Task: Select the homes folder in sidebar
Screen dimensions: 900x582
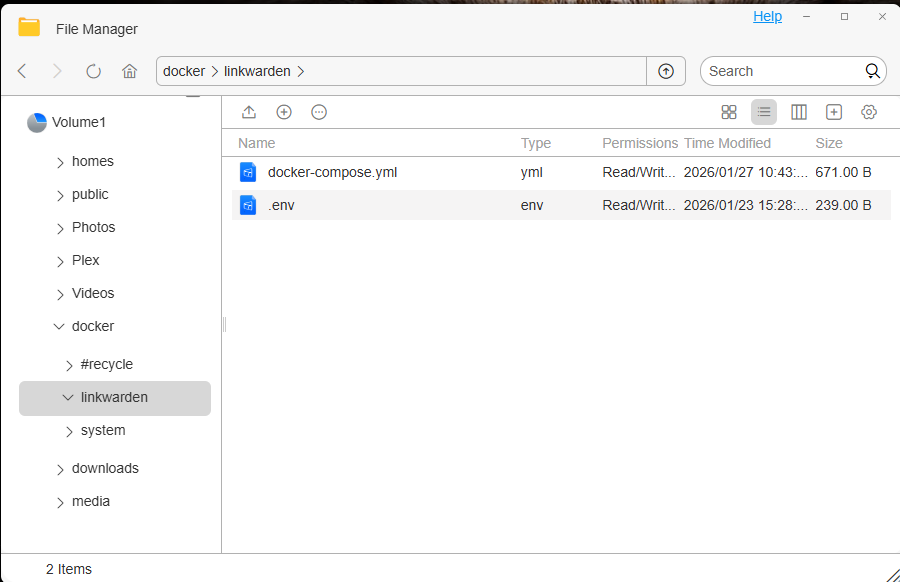Action: click(x=92, y=161)
